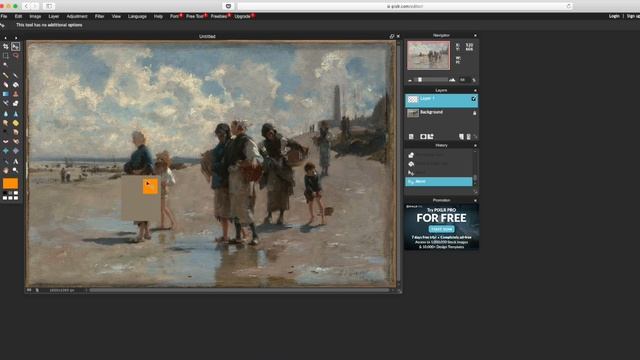
Task: Select the Brush tool
Action: [16, 76]
